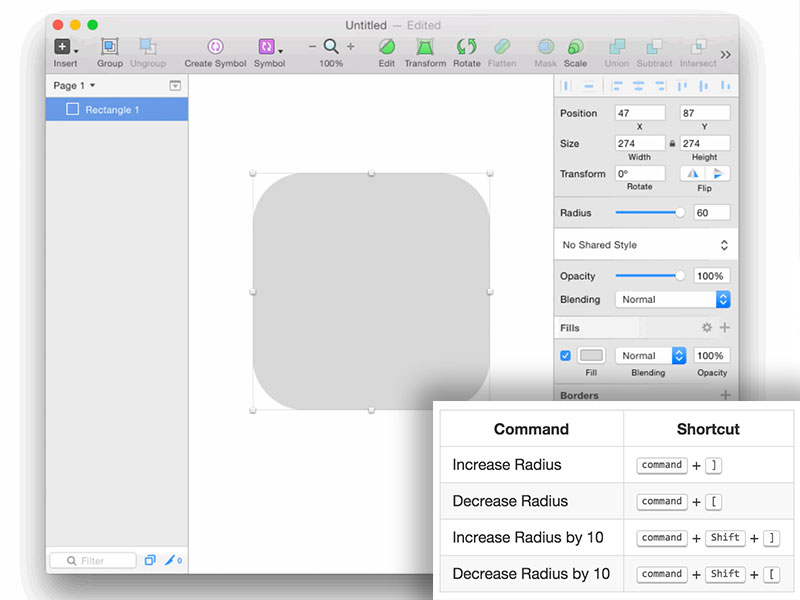Select the Transform tool
The height and width of the screenshot is (600, 800).
425,47
